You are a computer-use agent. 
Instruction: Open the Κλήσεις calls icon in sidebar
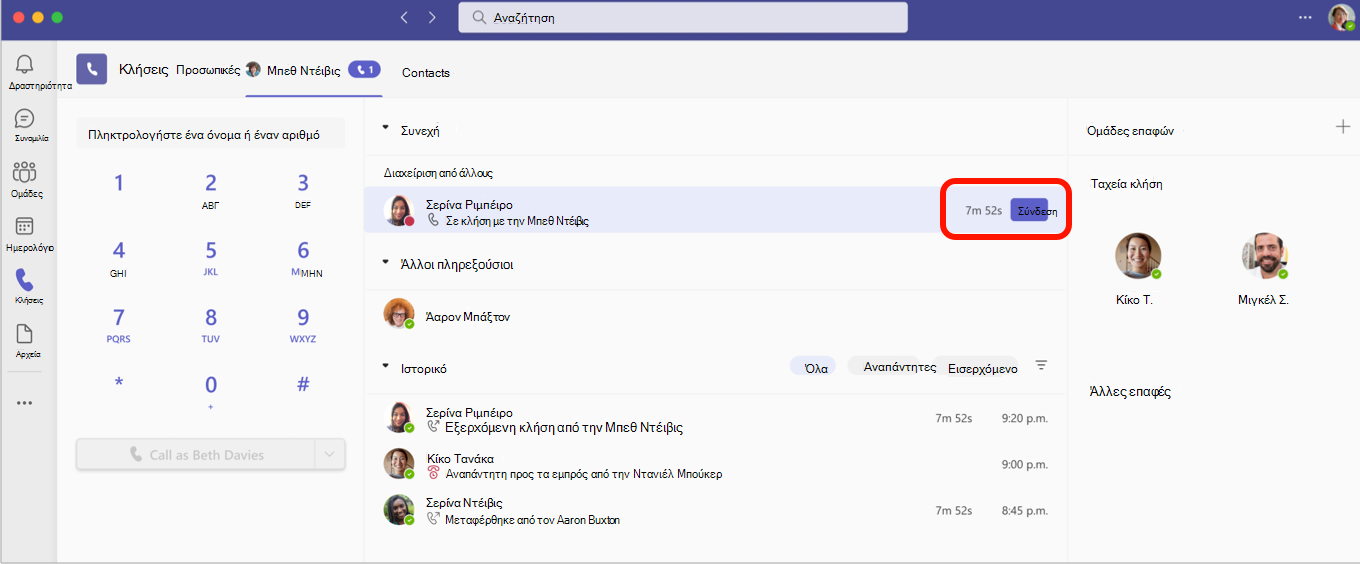[x=25, y=280]
